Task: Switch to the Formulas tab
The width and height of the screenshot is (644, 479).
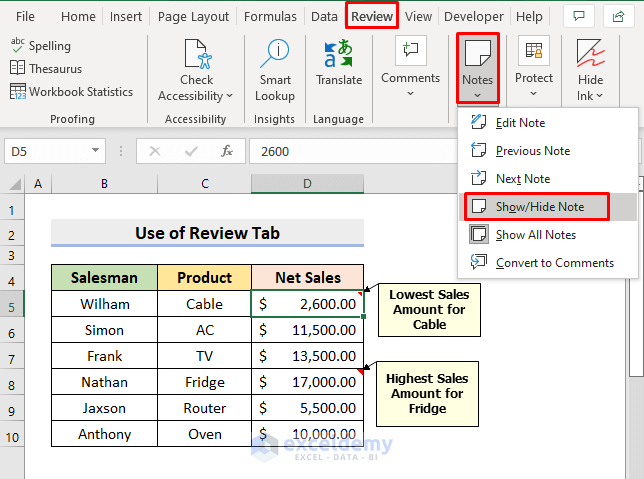Action: click(x=271, y=17)
